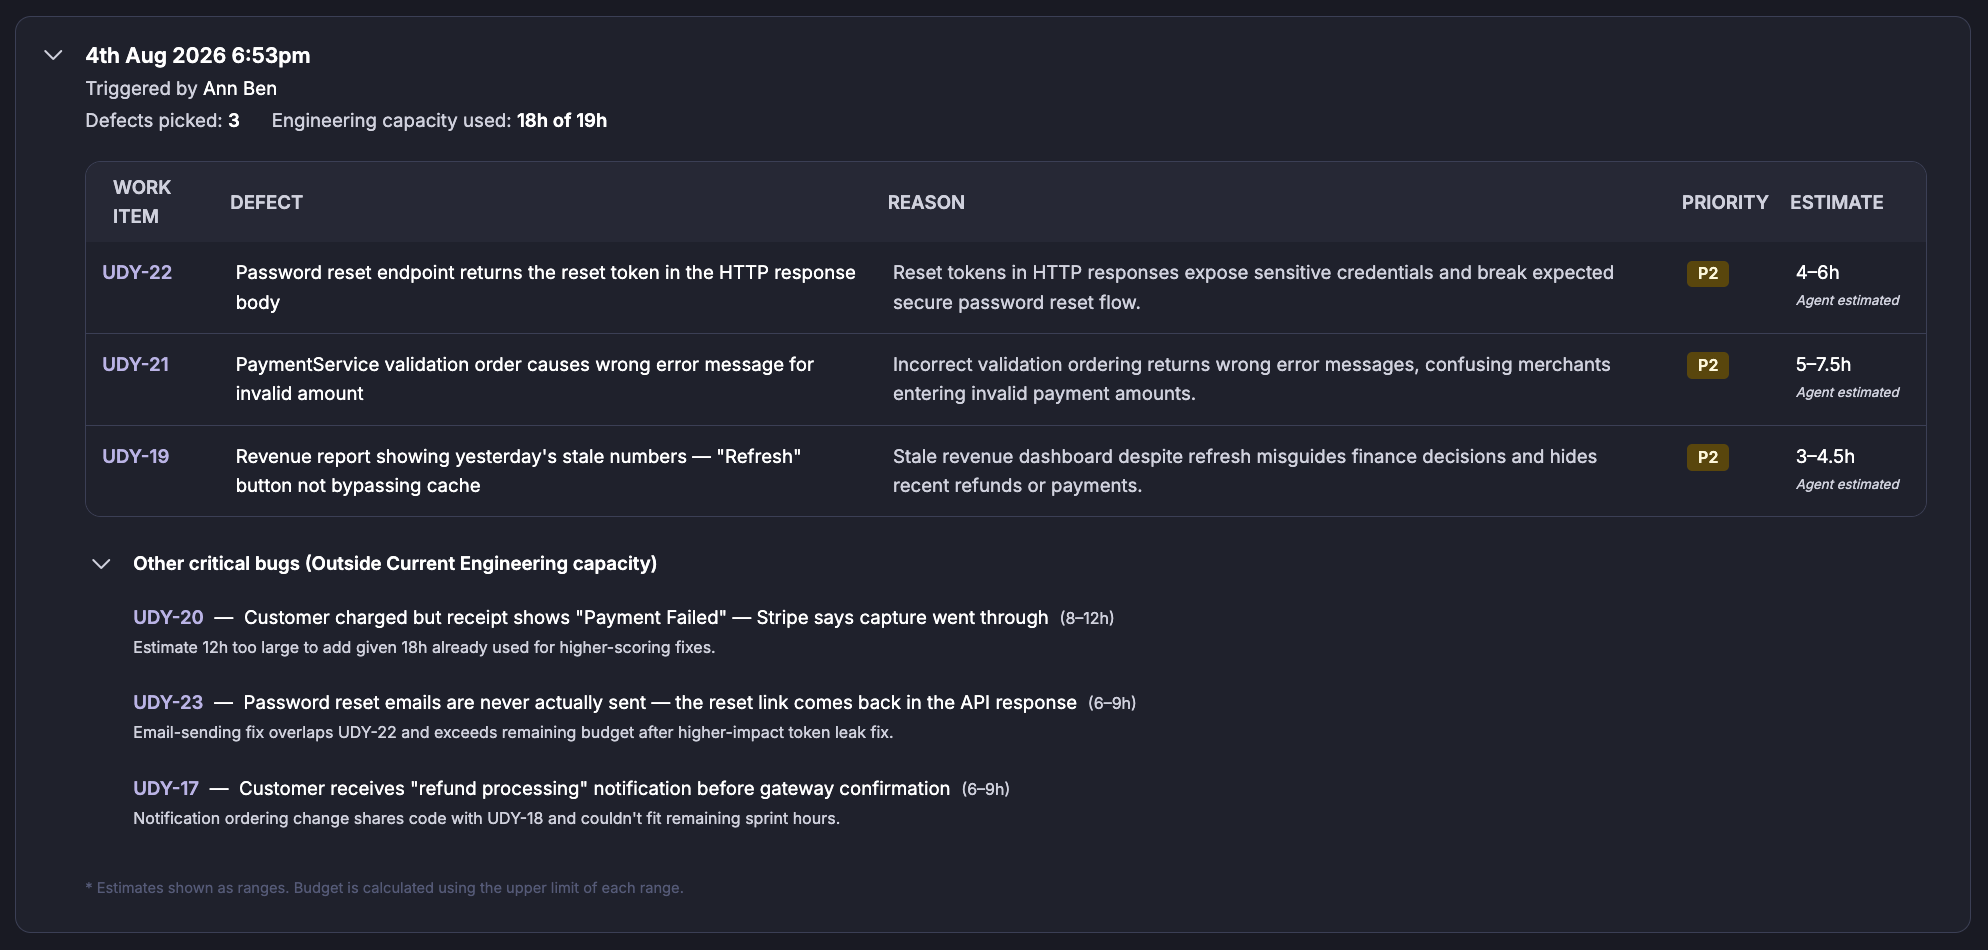Open work item UDY-22
This screenshot has width=1988, height=950.
137,272
